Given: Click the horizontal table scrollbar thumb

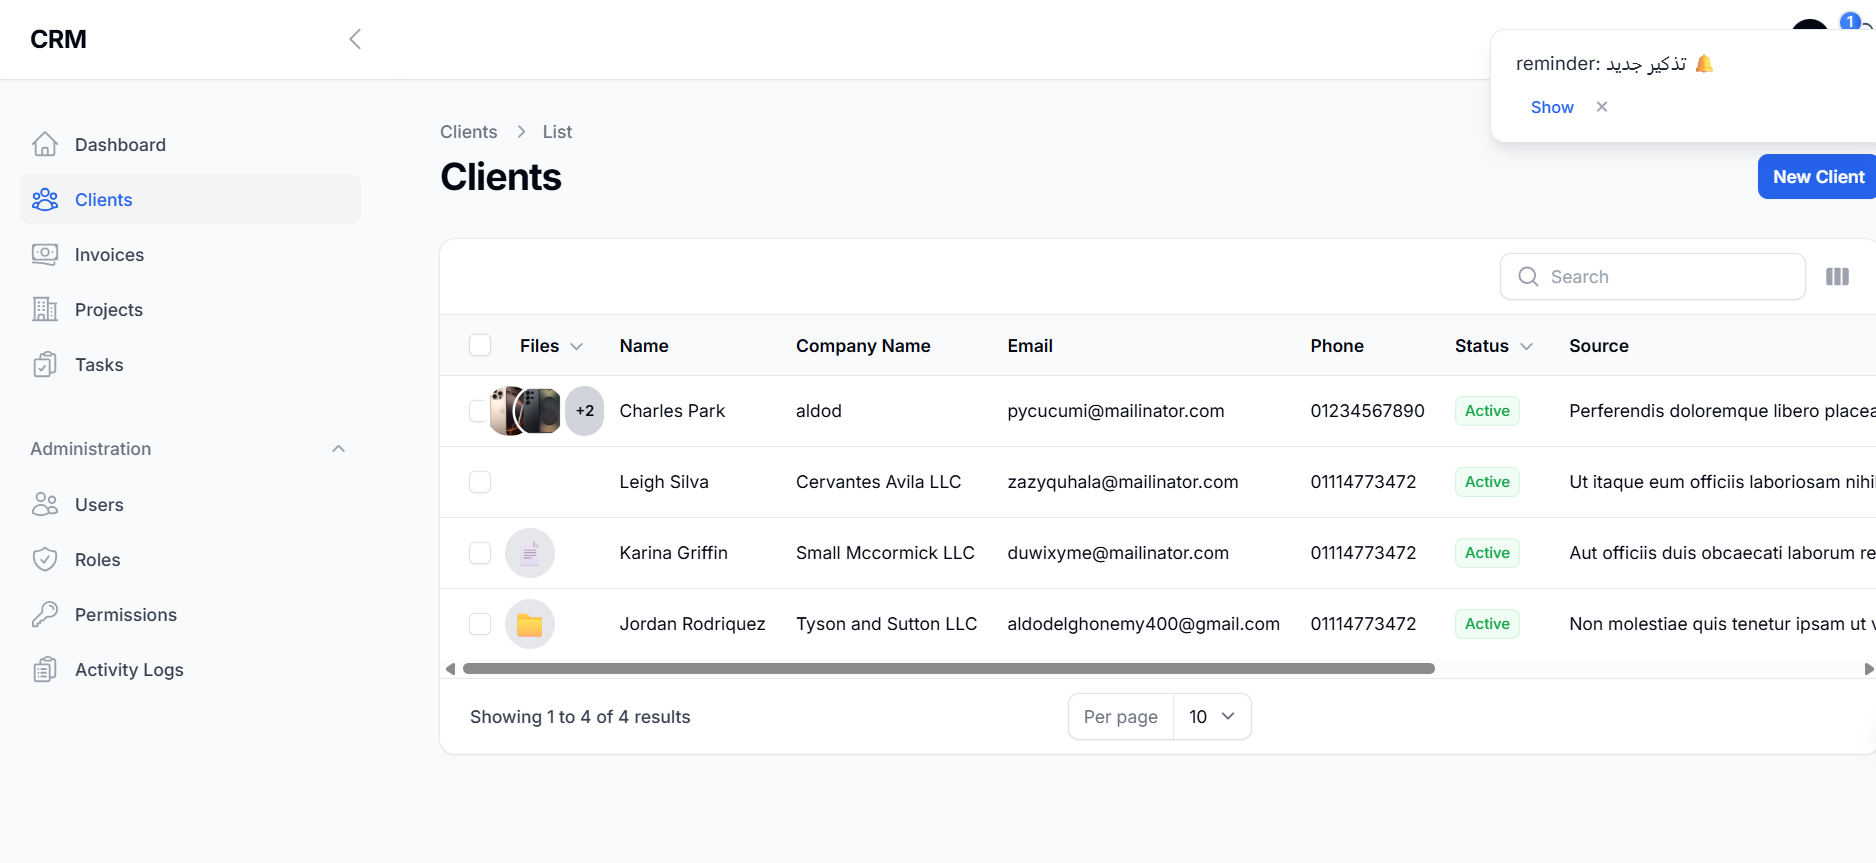Looking at the screenshot, I should point(949,668).
